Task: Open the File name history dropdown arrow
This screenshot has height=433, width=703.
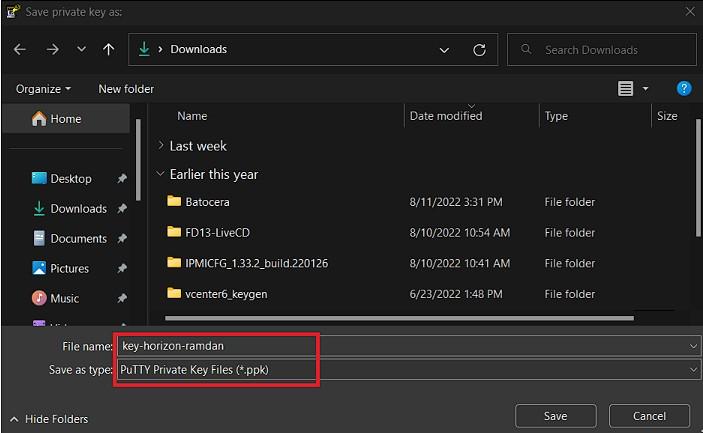Action: pyautogui.click(x=693, y=346)
